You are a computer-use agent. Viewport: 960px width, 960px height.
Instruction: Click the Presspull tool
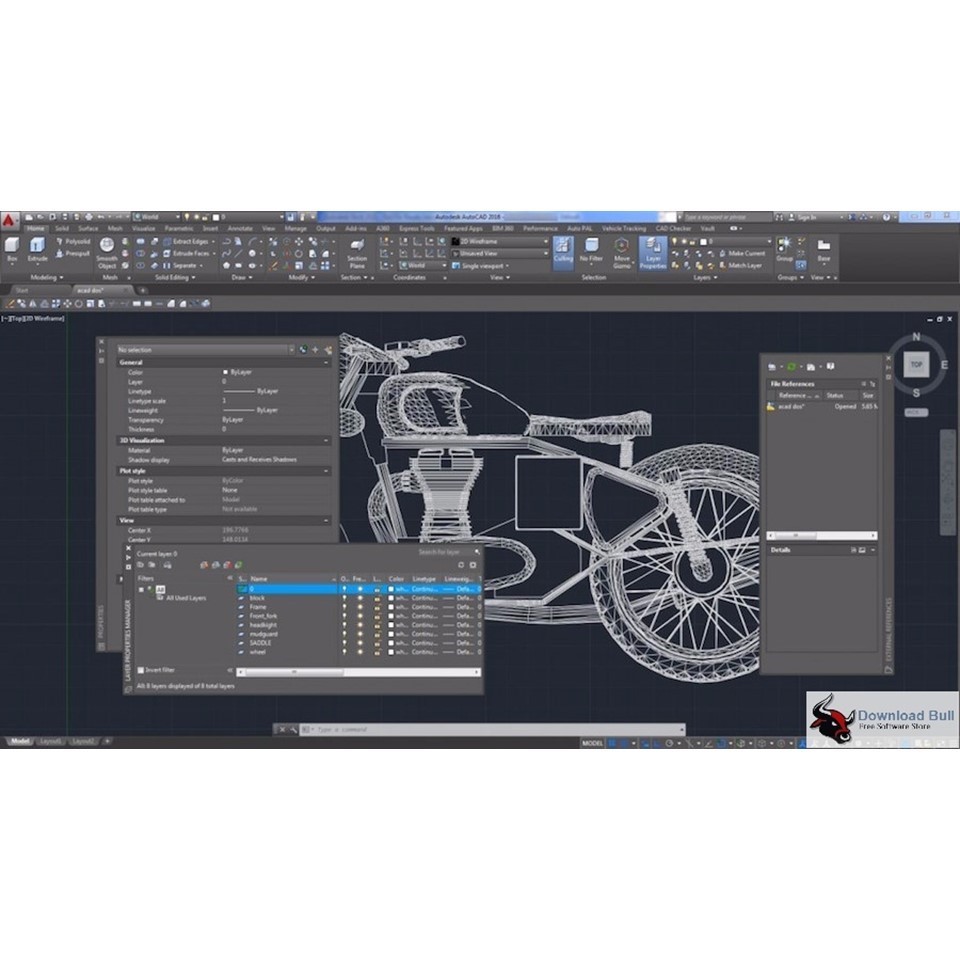point(77,253)
